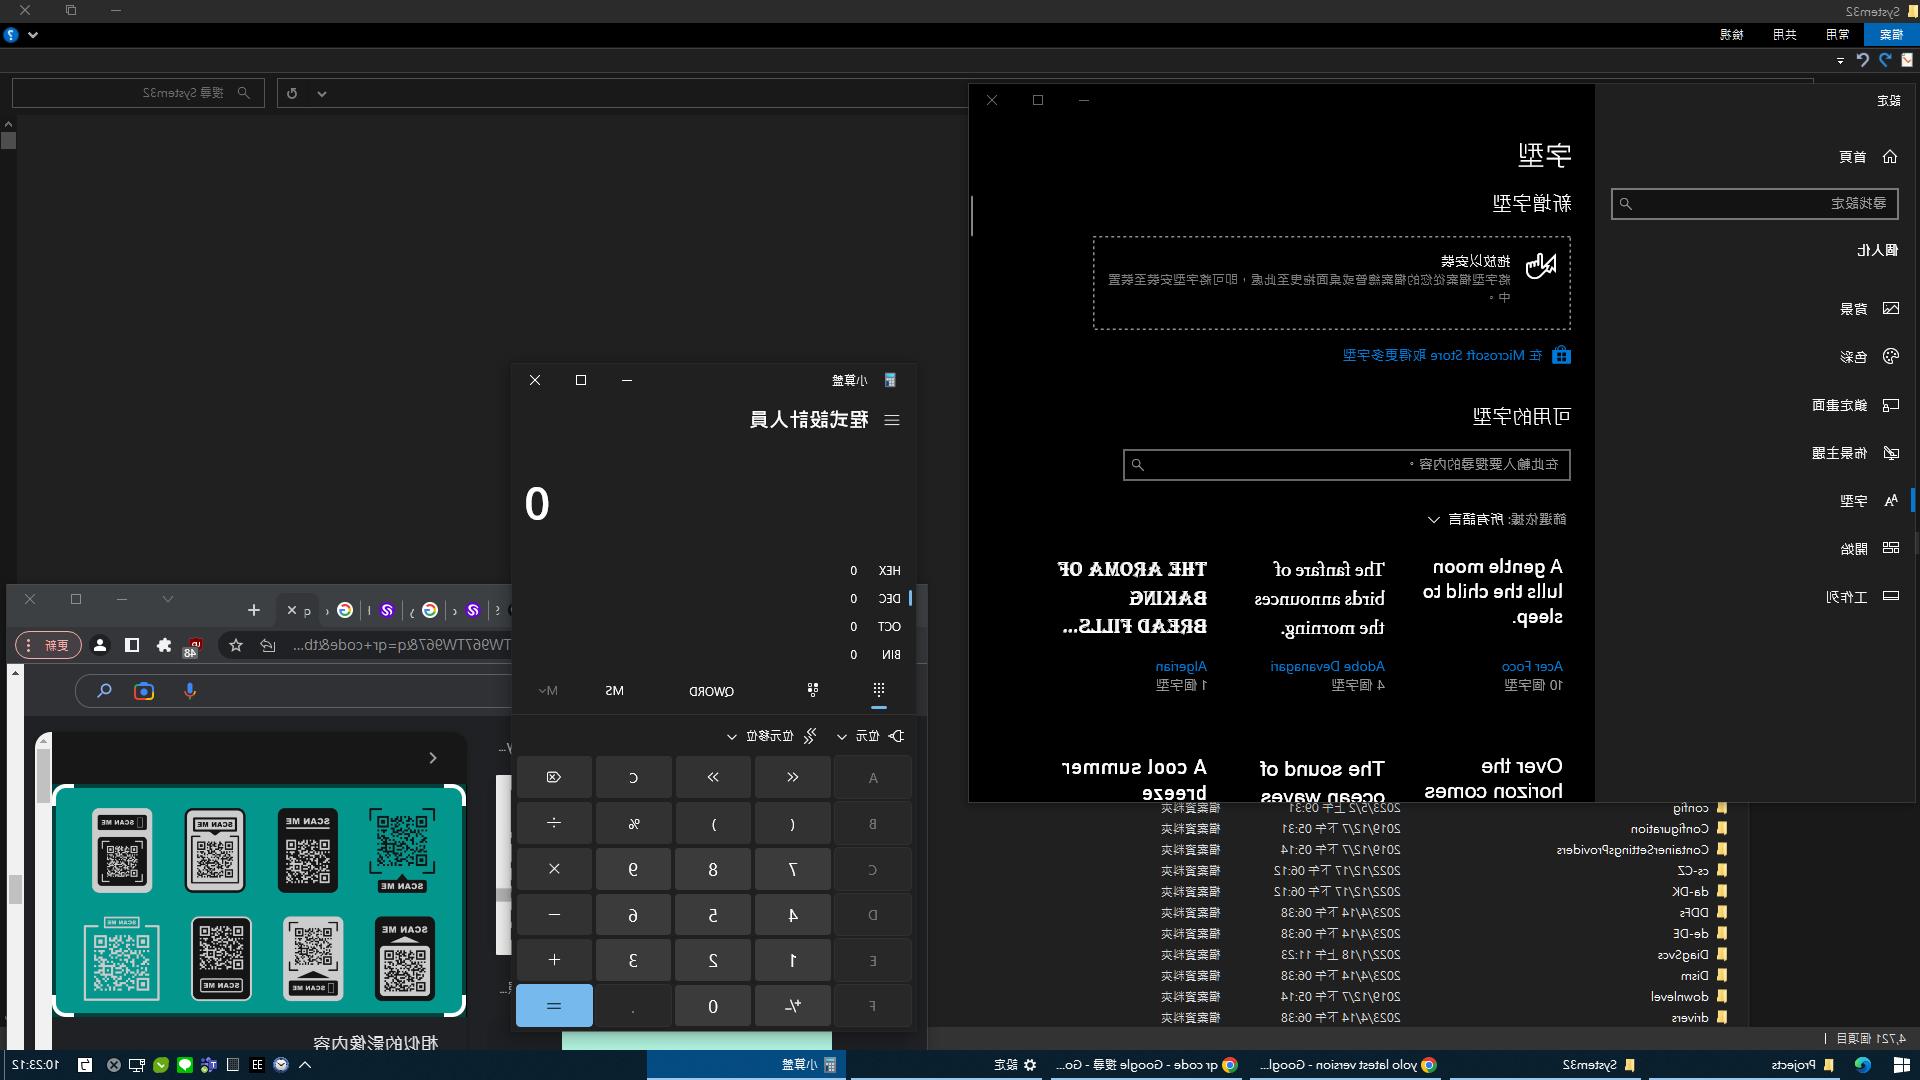The width and height of the screenshot is (1920, 1080).
Task: Bookmark this page with Chrome's star icon
Action: click(x=236, y=645)
